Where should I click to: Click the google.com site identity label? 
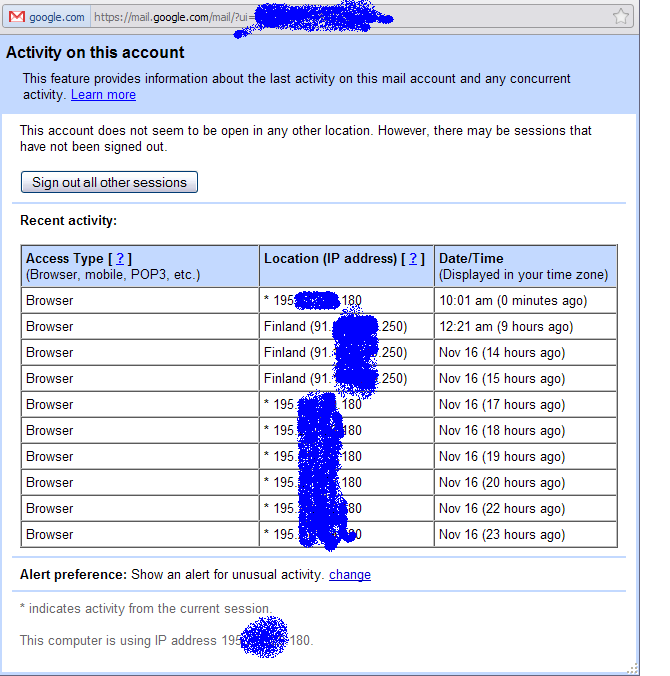pyautogui.click(x=56, y=17)
